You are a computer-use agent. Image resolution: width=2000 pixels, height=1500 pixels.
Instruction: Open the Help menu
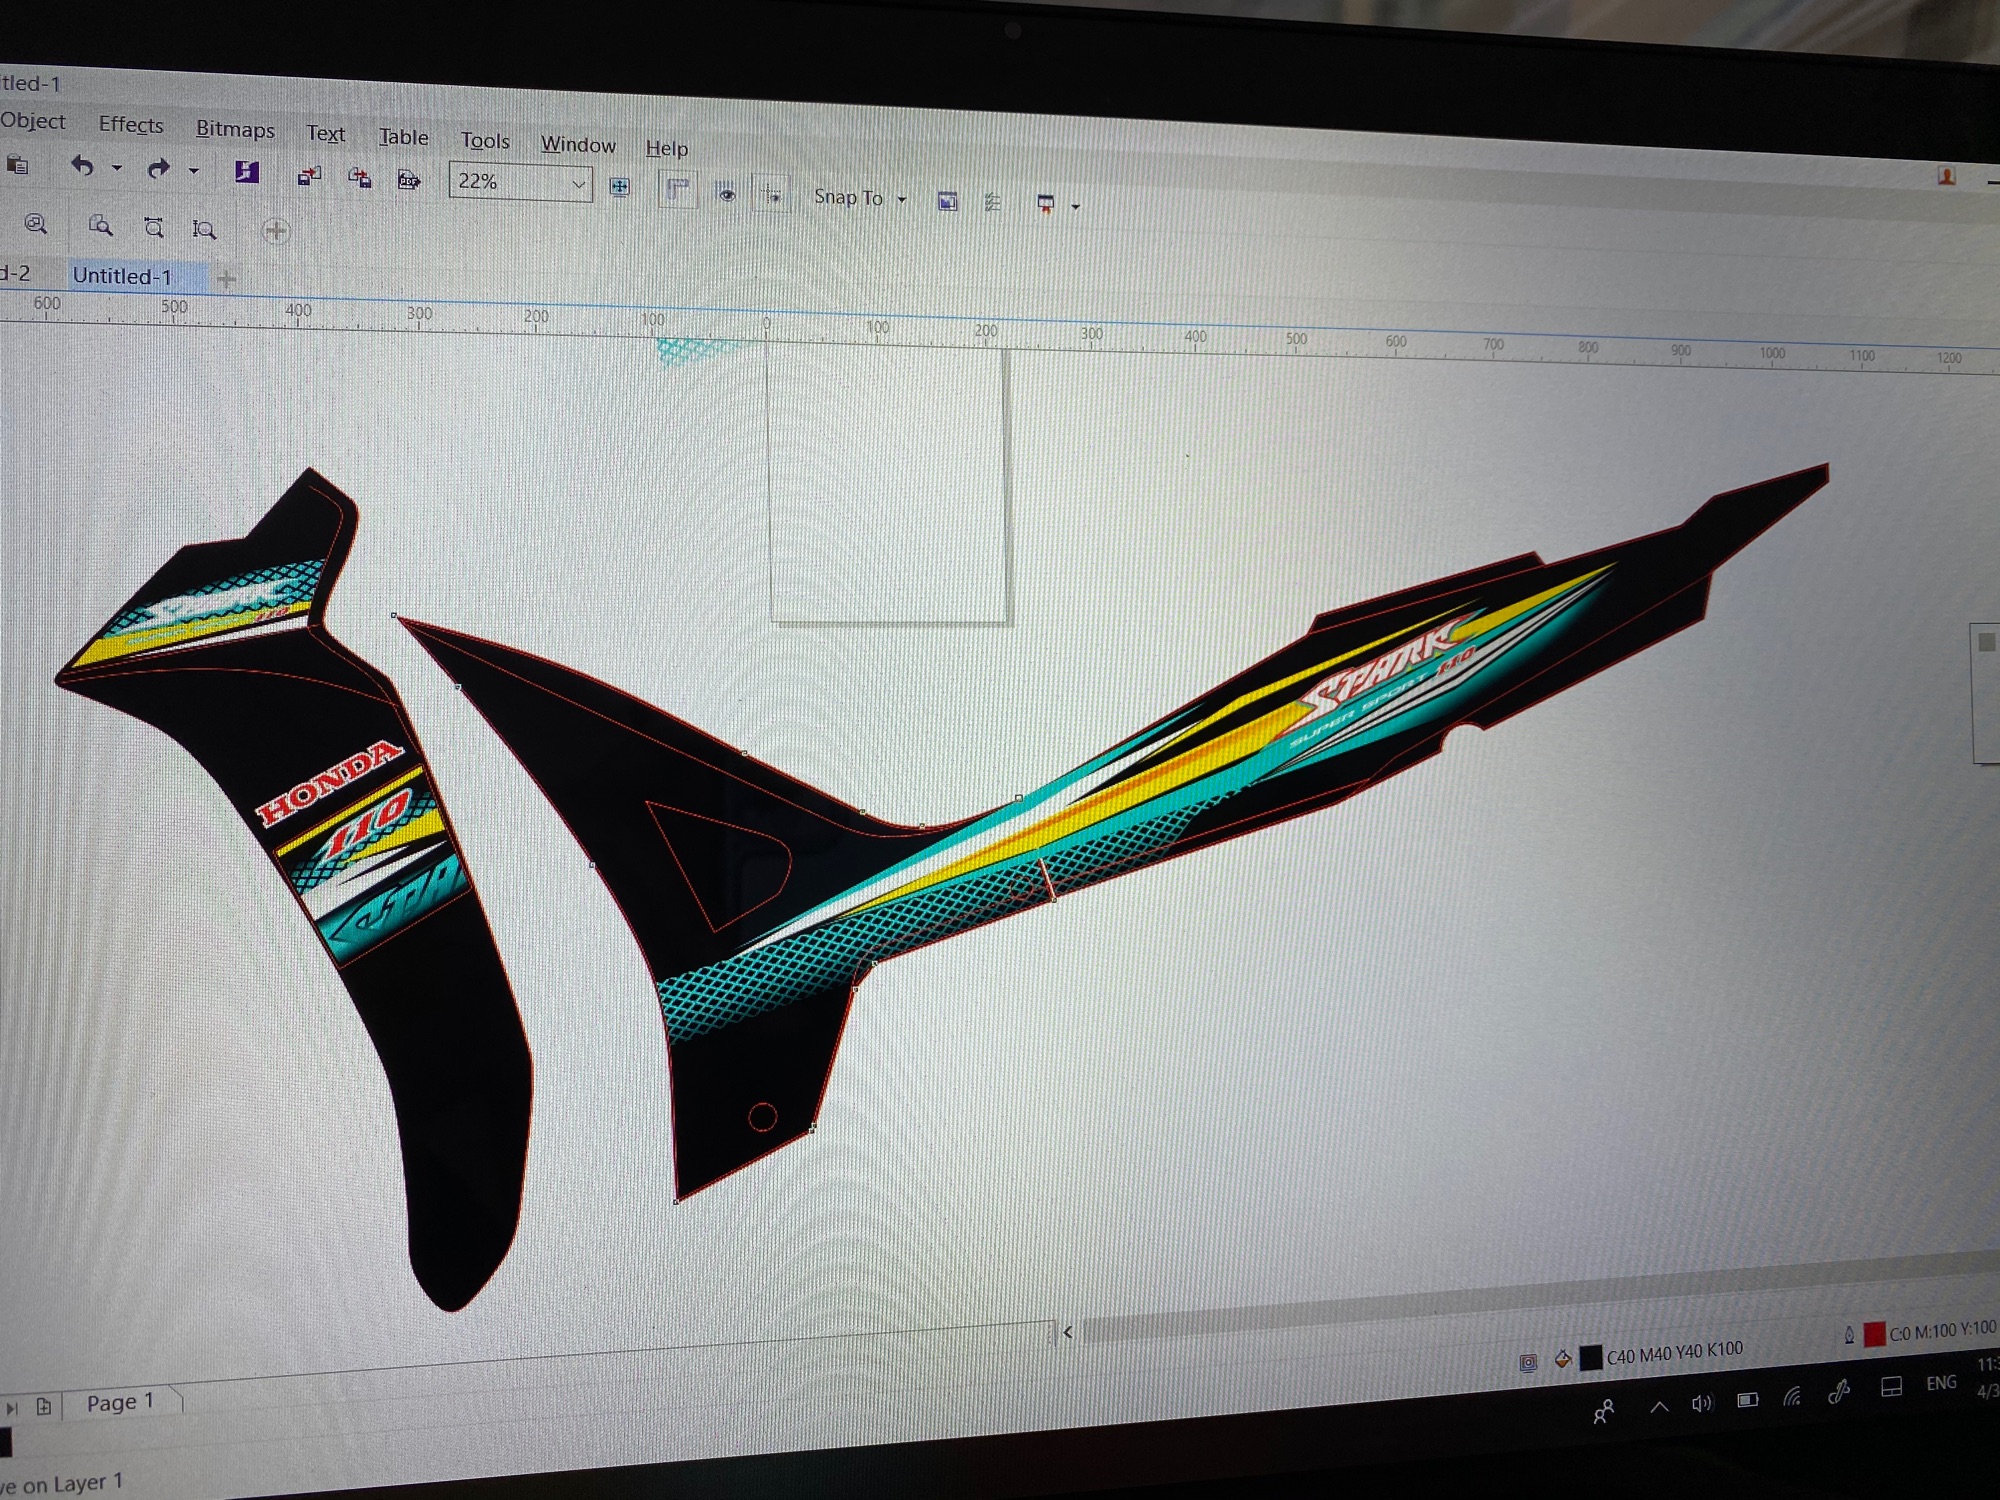(667, 149)
